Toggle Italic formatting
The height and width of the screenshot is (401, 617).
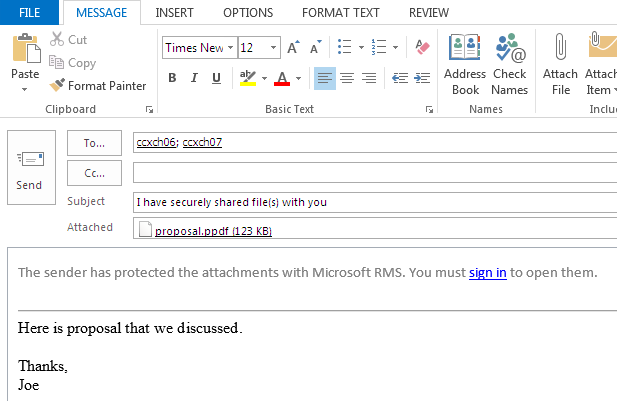(x=194, y=78)
